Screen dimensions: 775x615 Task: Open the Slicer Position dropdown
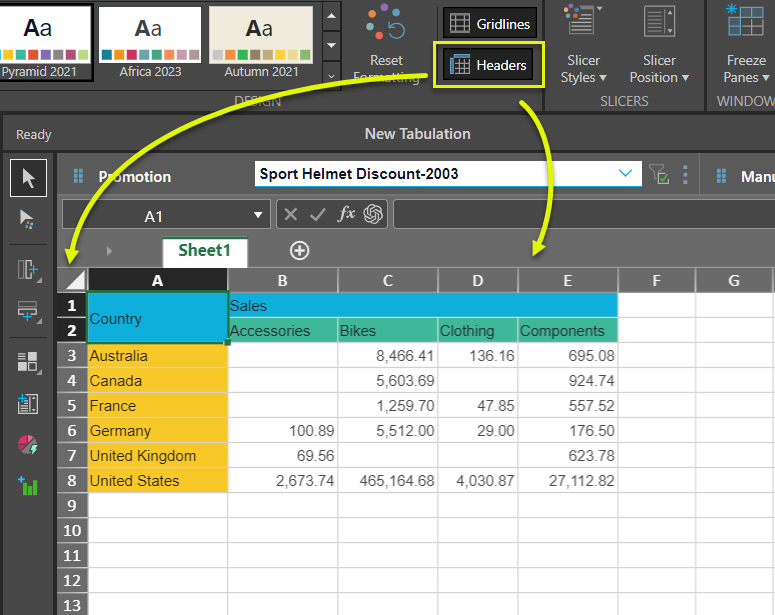[x=659, y=45]
